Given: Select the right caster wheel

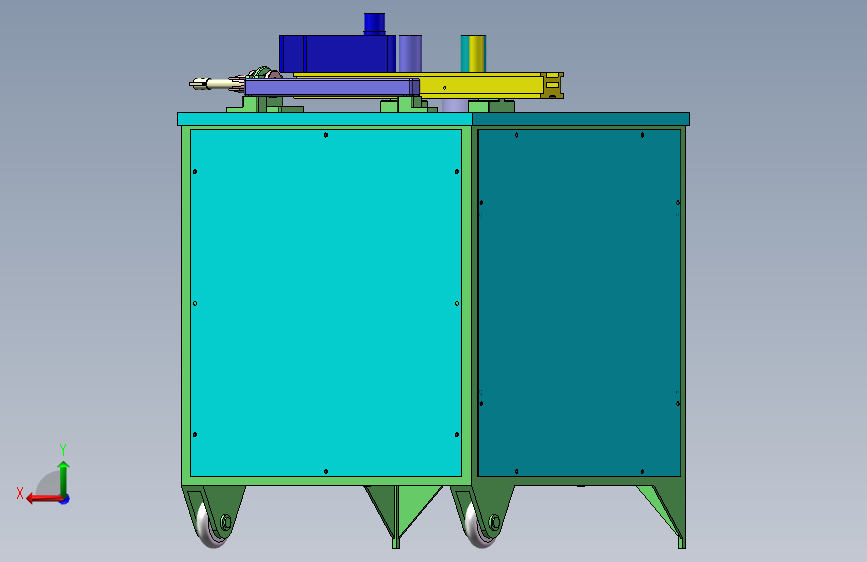Looking at the screenshot, I should [x=478, y=527].
